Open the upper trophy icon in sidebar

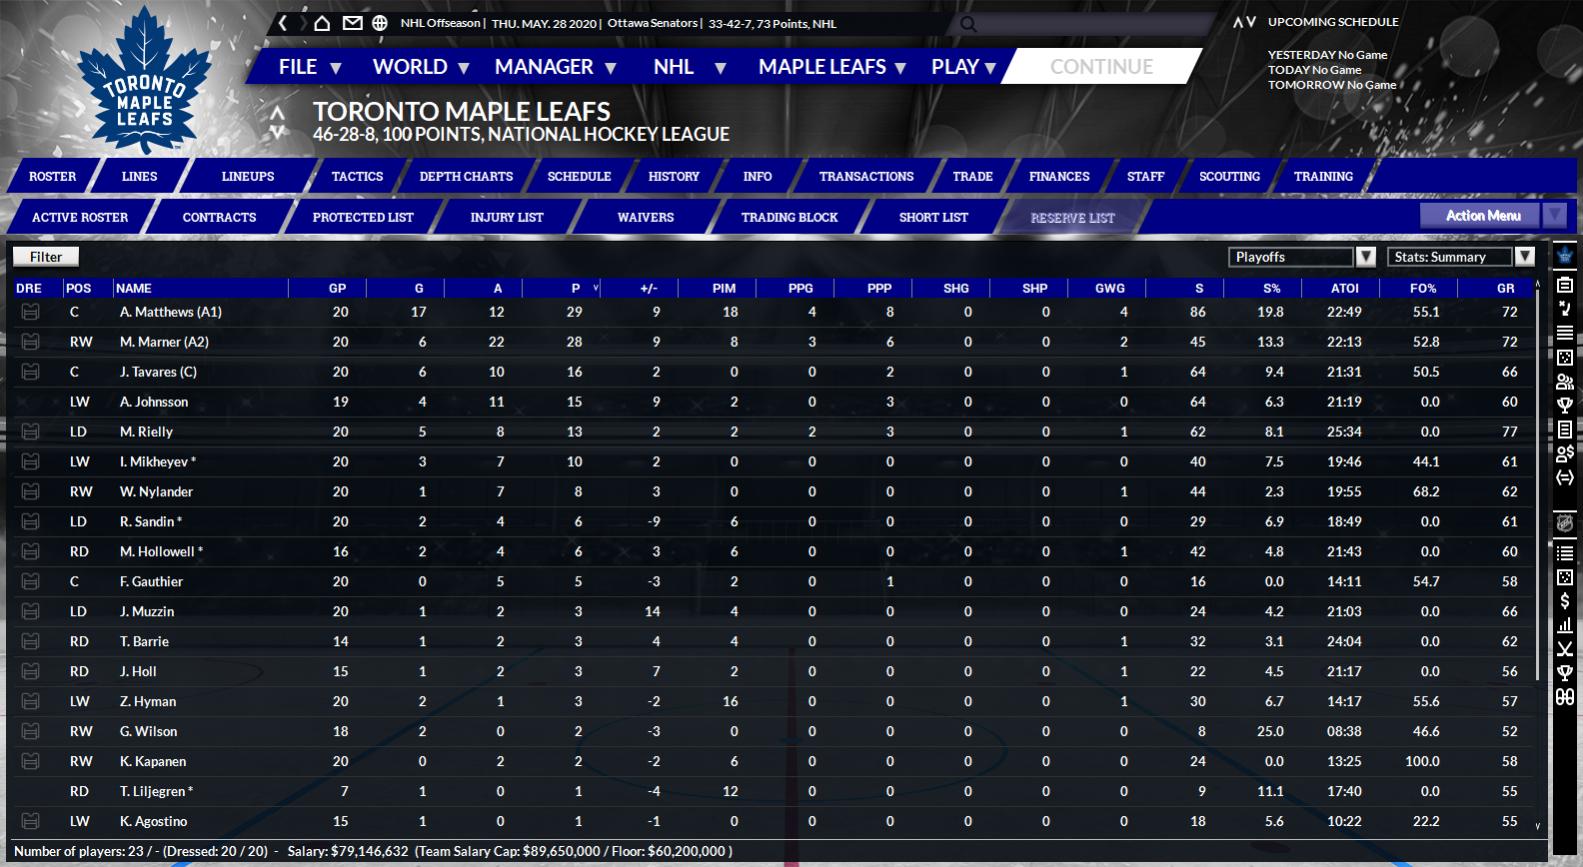[1565, 405]
